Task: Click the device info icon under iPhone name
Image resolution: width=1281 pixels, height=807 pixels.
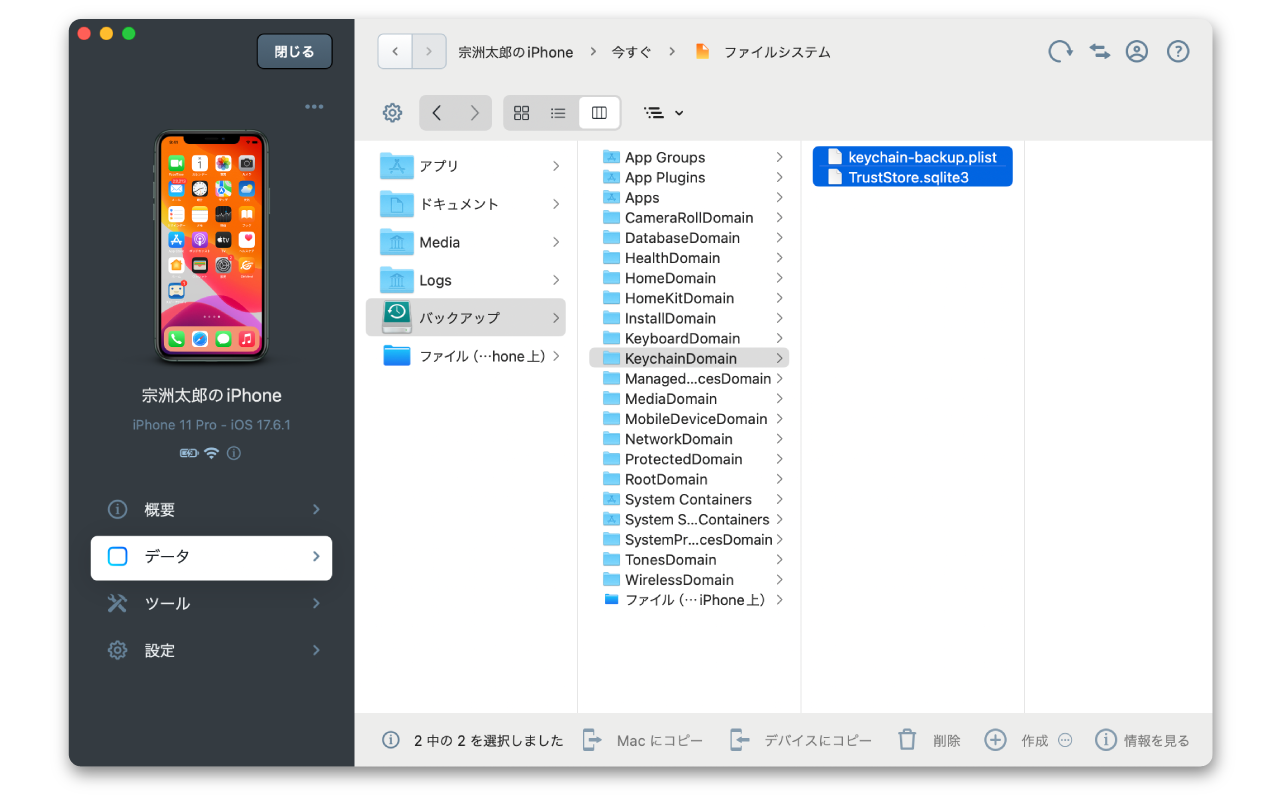Action: point(234,453)
